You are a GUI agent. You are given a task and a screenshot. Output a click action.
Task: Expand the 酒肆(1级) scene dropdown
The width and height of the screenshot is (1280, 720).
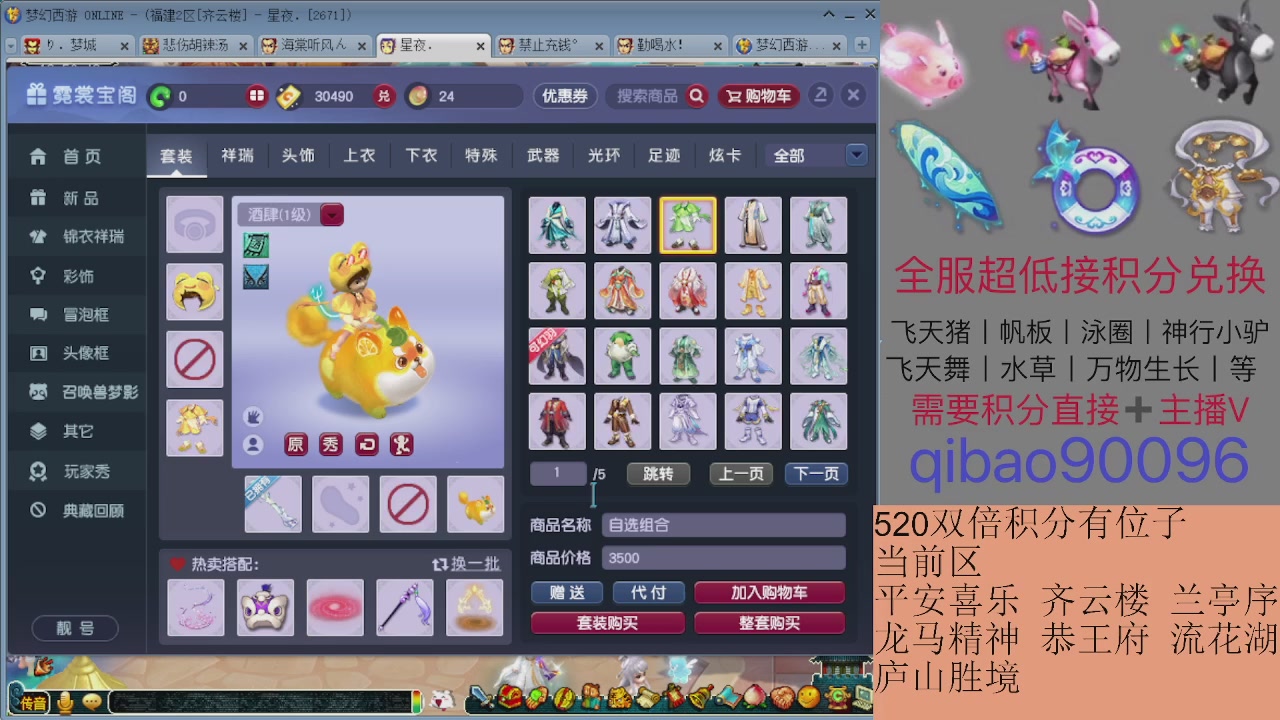[x=332, y=214]
